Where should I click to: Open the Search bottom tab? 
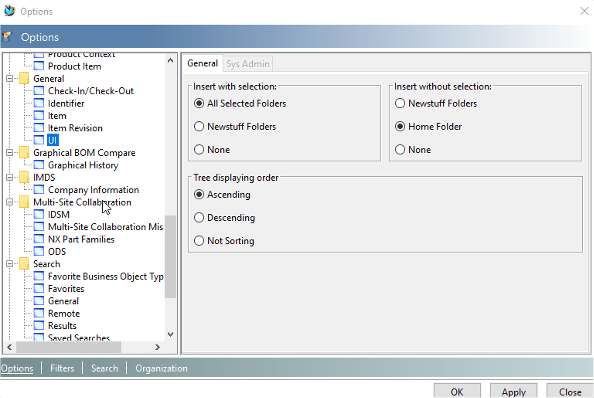pyautogui.click(x=105, y=368)
